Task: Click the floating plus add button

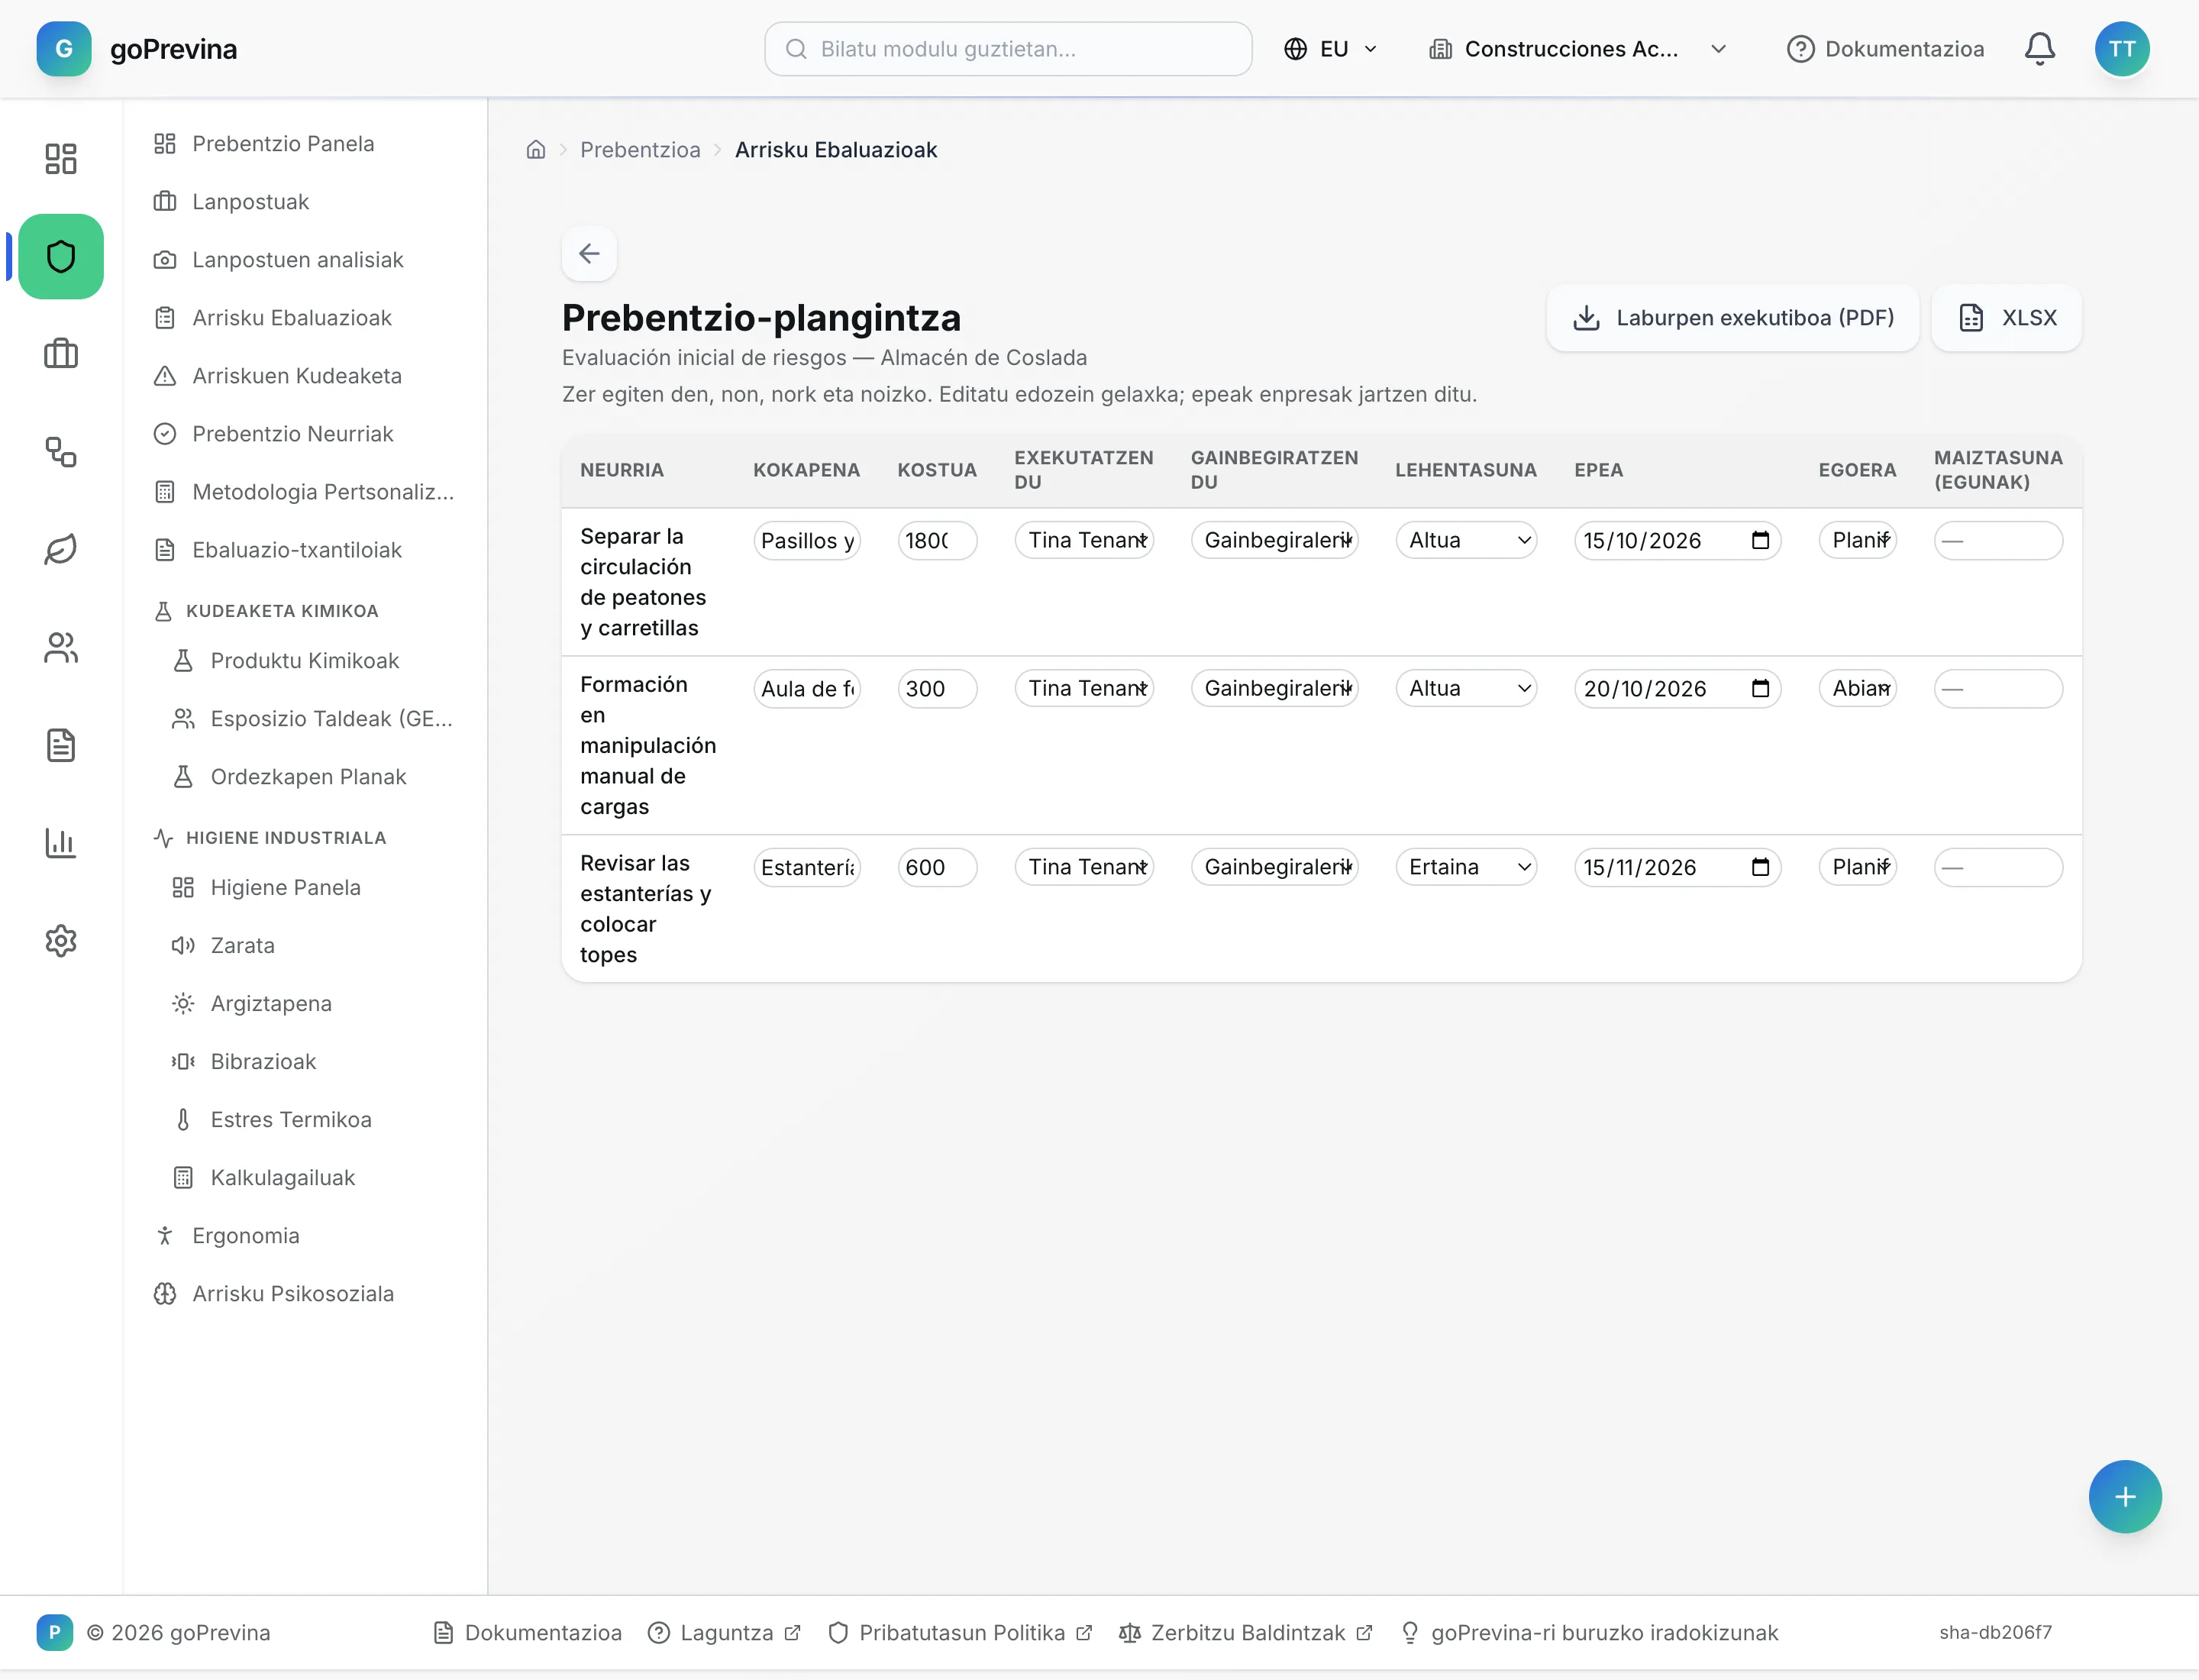Action: (x=2125, y=1497)
